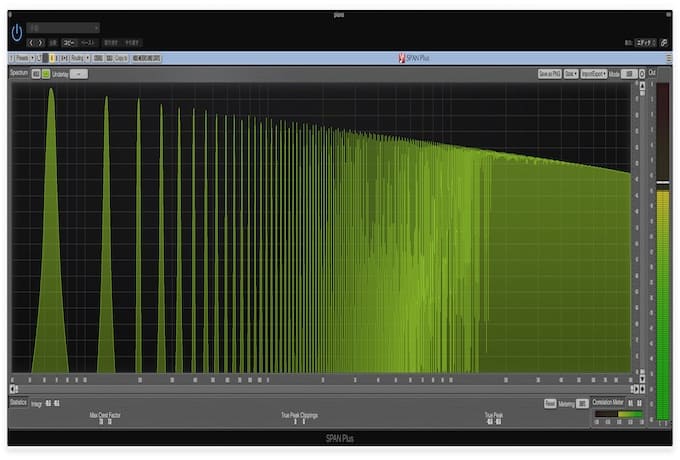Go to the next preset with right arrow
The image size is (680, 460).
coord(40,43)
